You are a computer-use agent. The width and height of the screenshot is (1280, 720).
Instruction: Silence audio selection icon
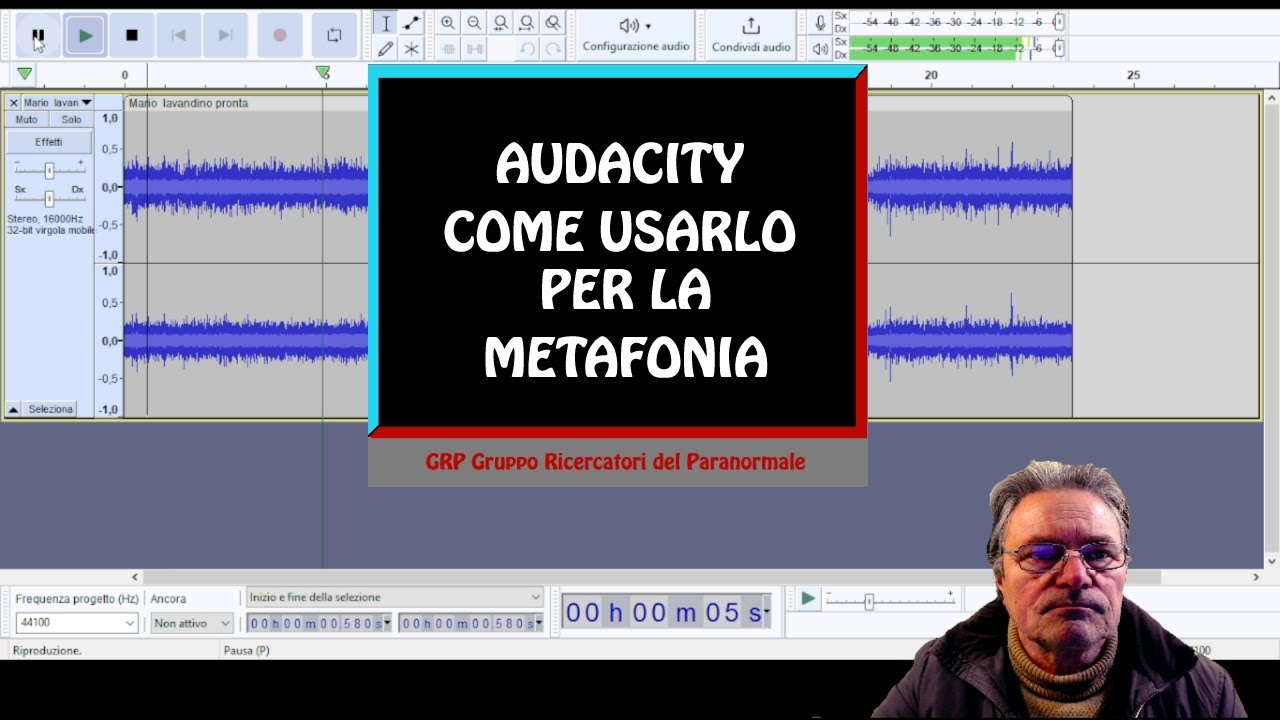point(474,48)
